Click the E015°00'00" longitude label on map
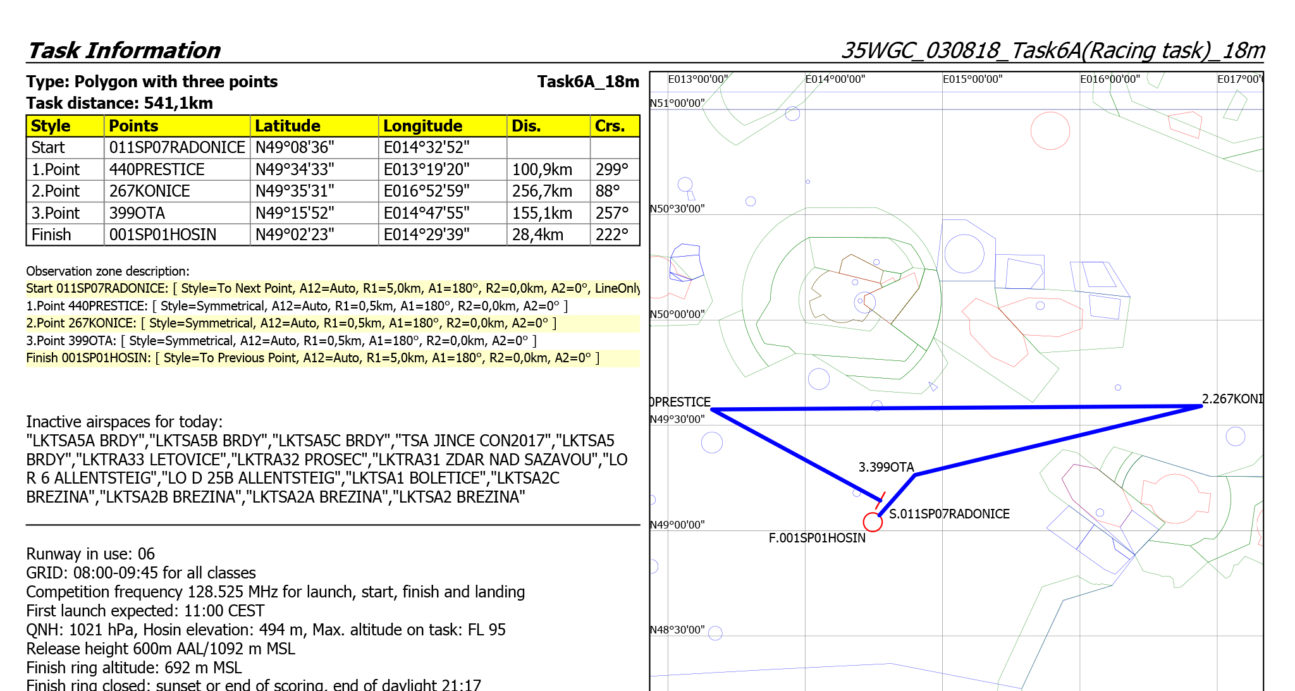The height and width of the screenshot is (691, 1295). click(972, 80)
